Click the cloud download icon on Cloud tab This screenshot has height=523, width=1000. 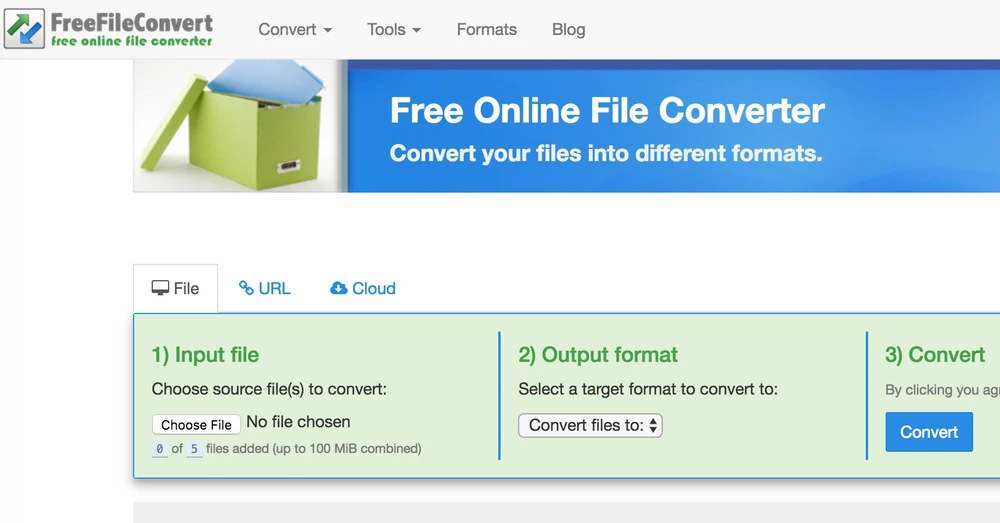[339, 288]
